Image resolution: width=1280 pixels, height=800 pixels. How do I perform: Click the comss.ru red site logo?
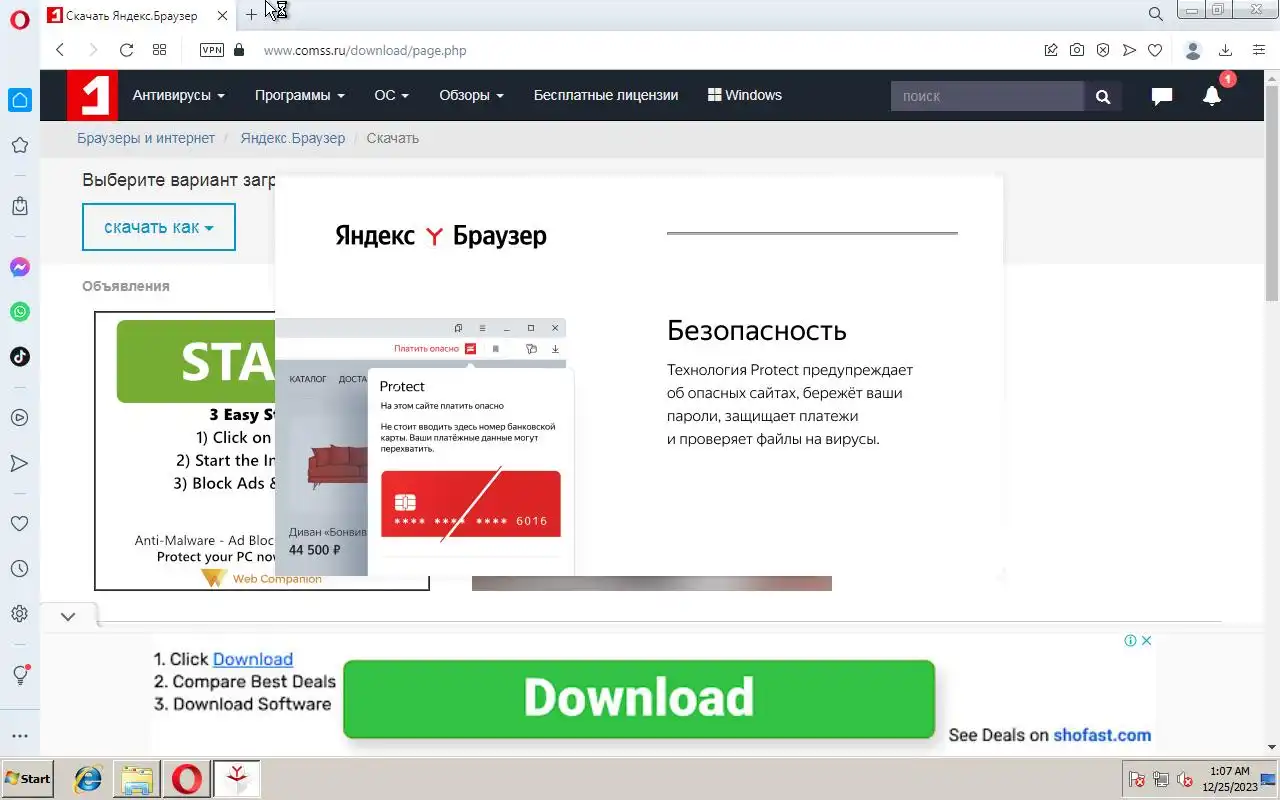tap(92, 96)
